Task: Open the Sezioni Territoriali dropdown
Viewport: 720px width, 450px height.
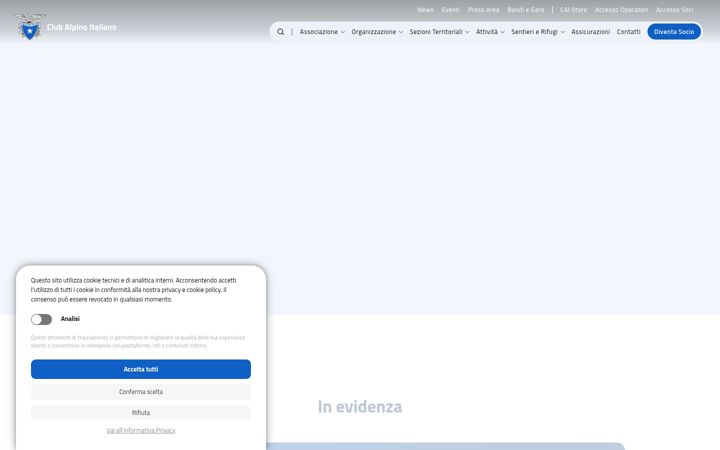Action: click(x=439, y=32)
